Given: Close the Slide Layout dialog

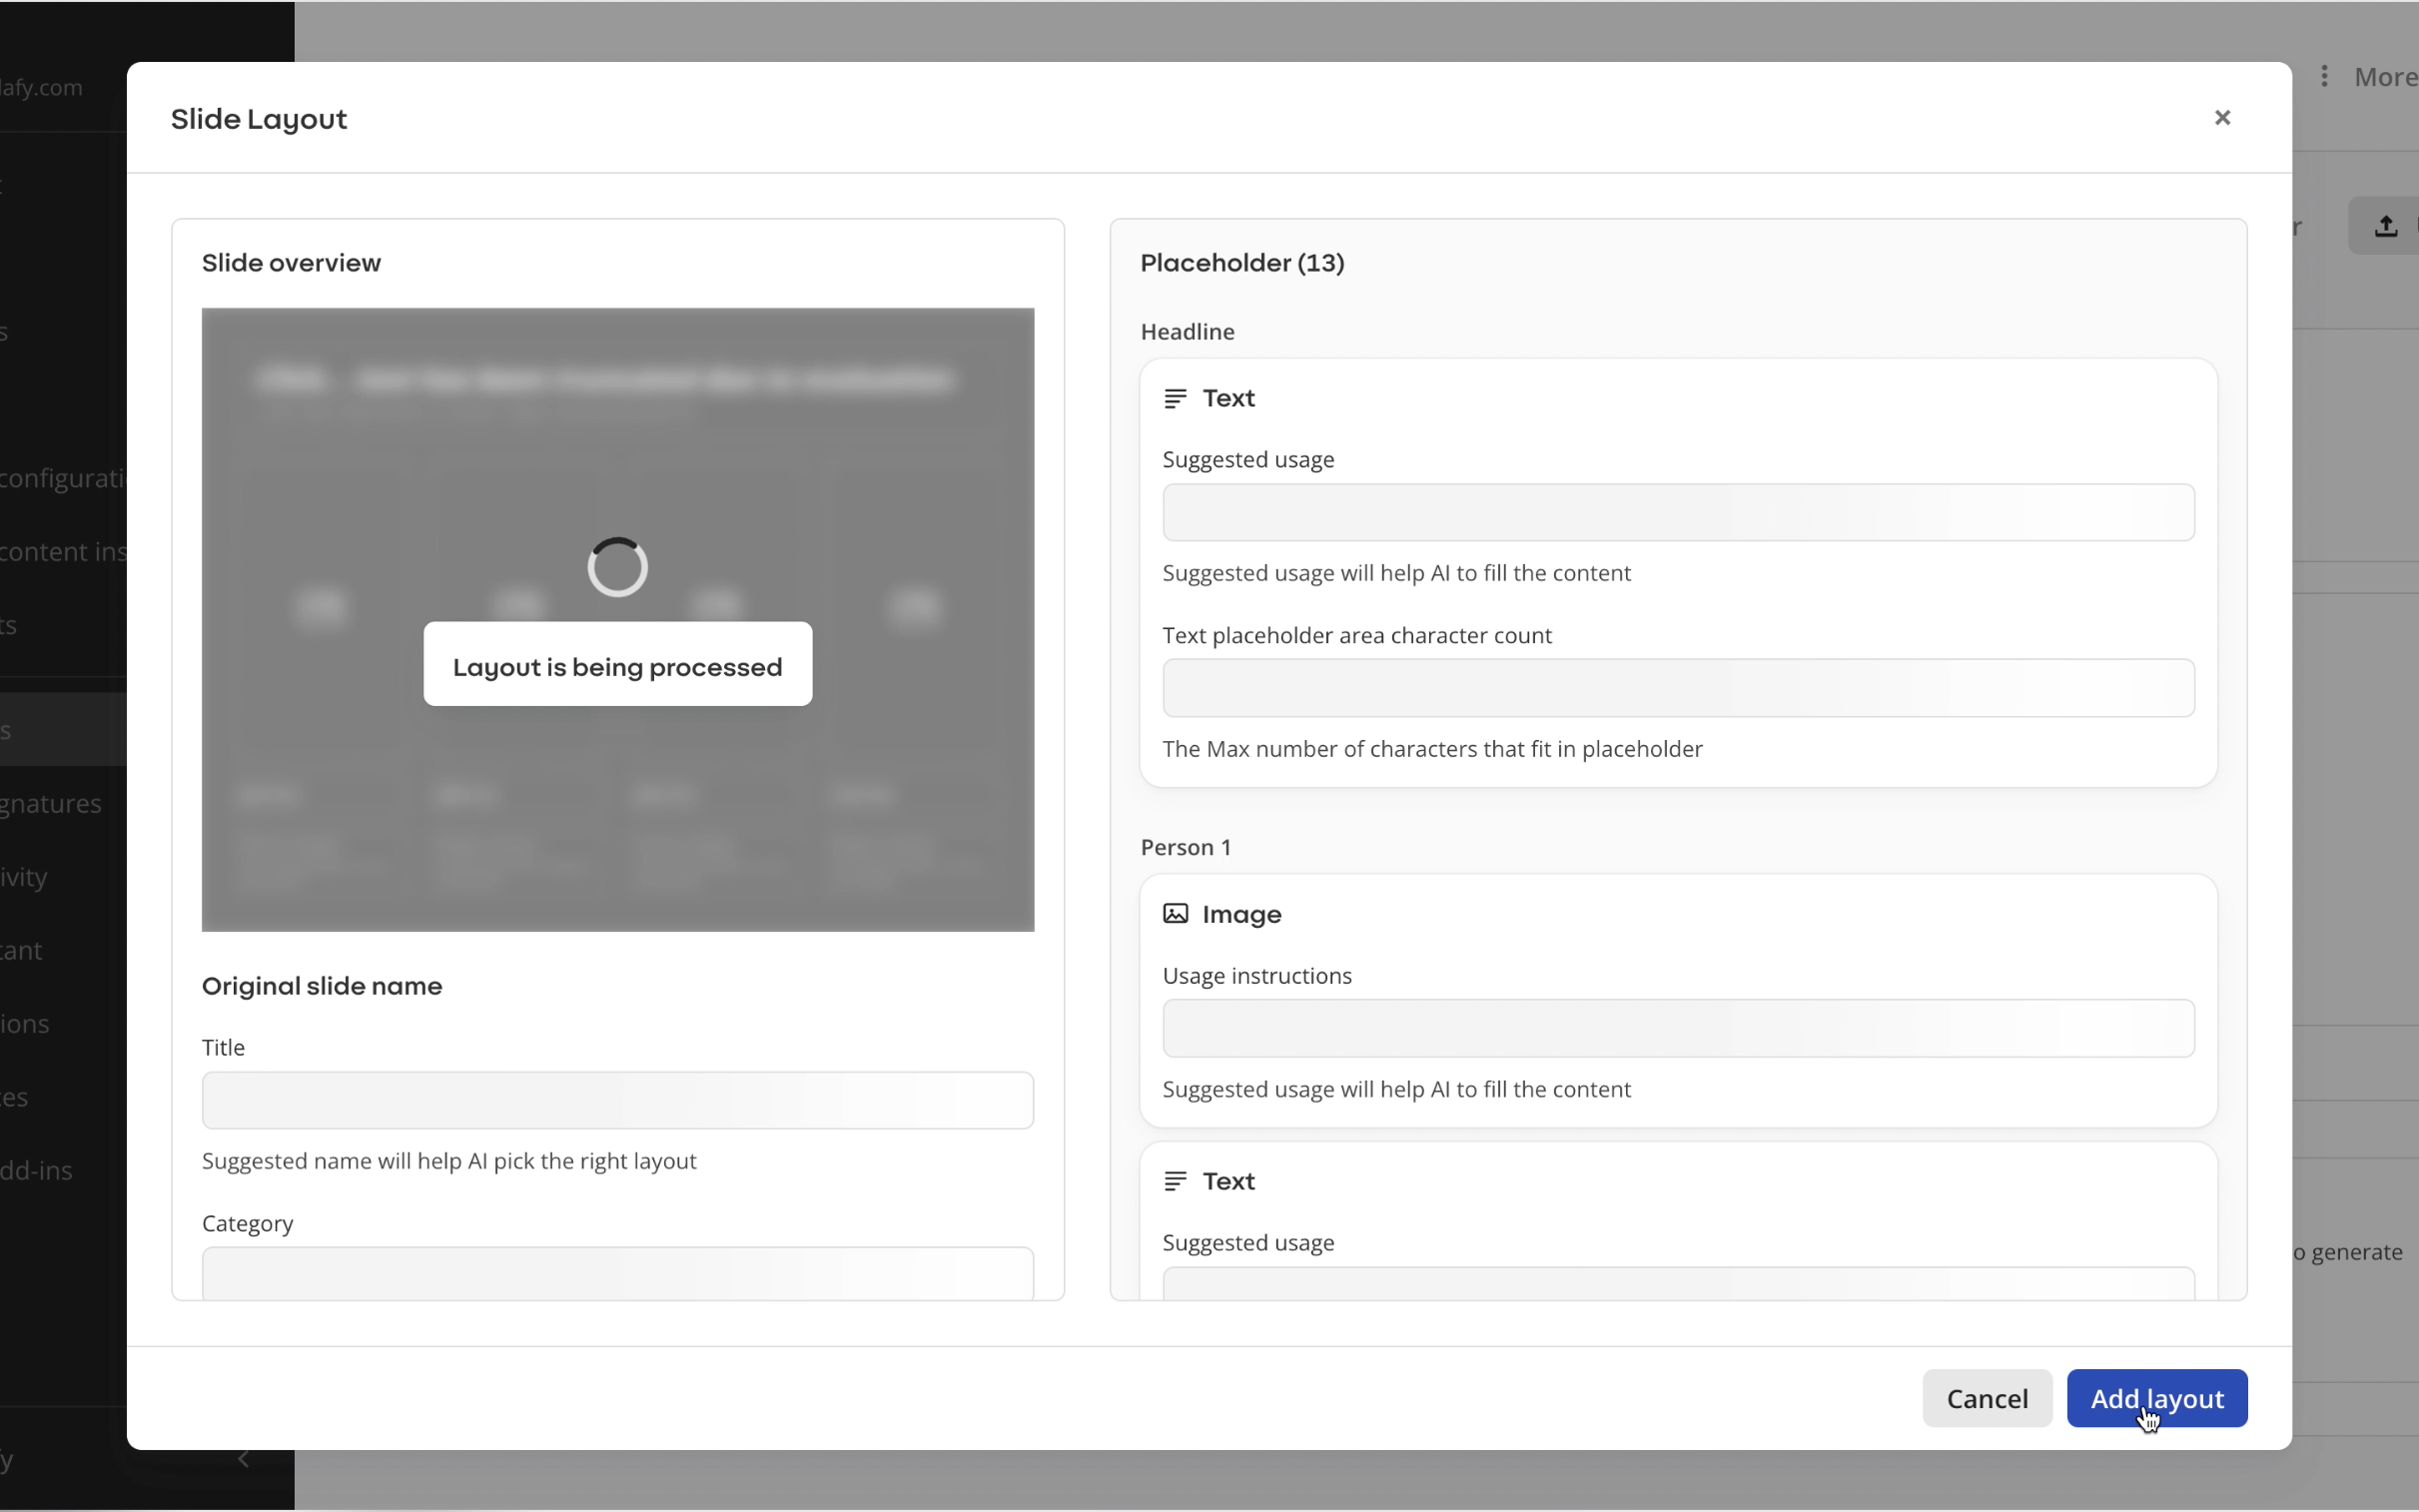Looking at the screenshot, I should coord(2222,118).
